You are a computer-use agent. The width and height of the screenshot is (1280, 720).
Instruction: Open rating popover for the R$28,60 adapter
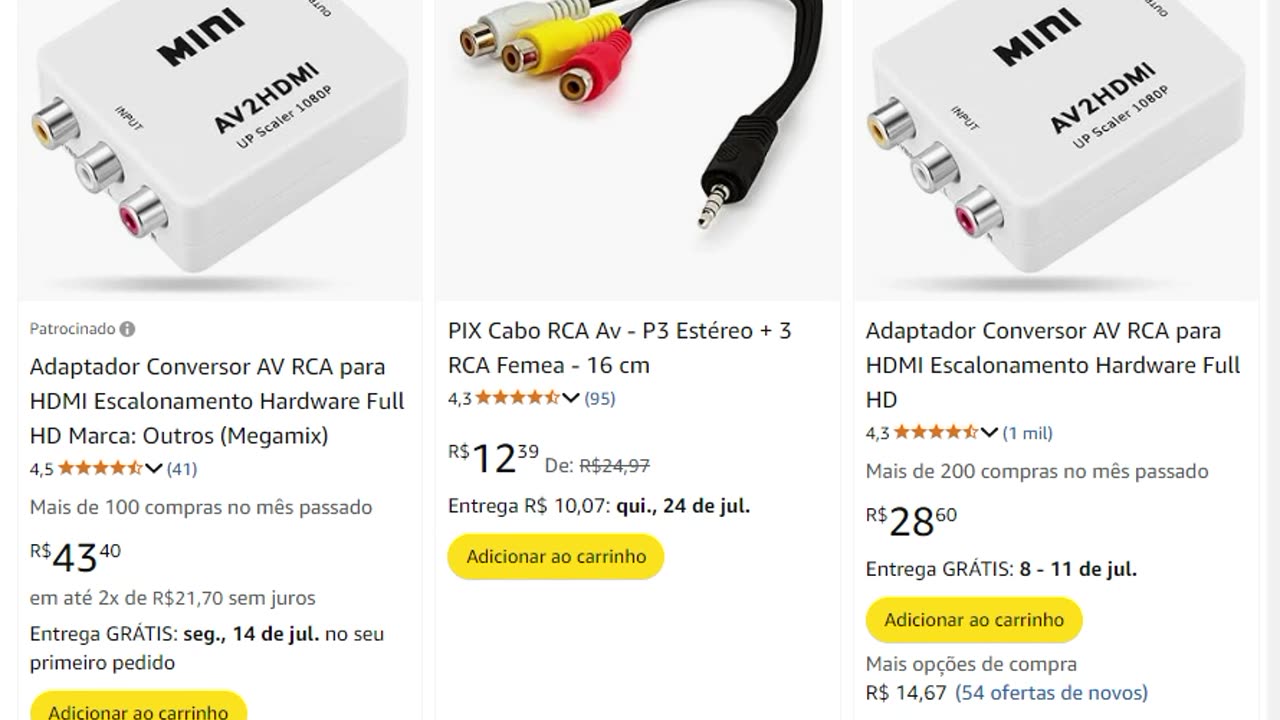989,433
